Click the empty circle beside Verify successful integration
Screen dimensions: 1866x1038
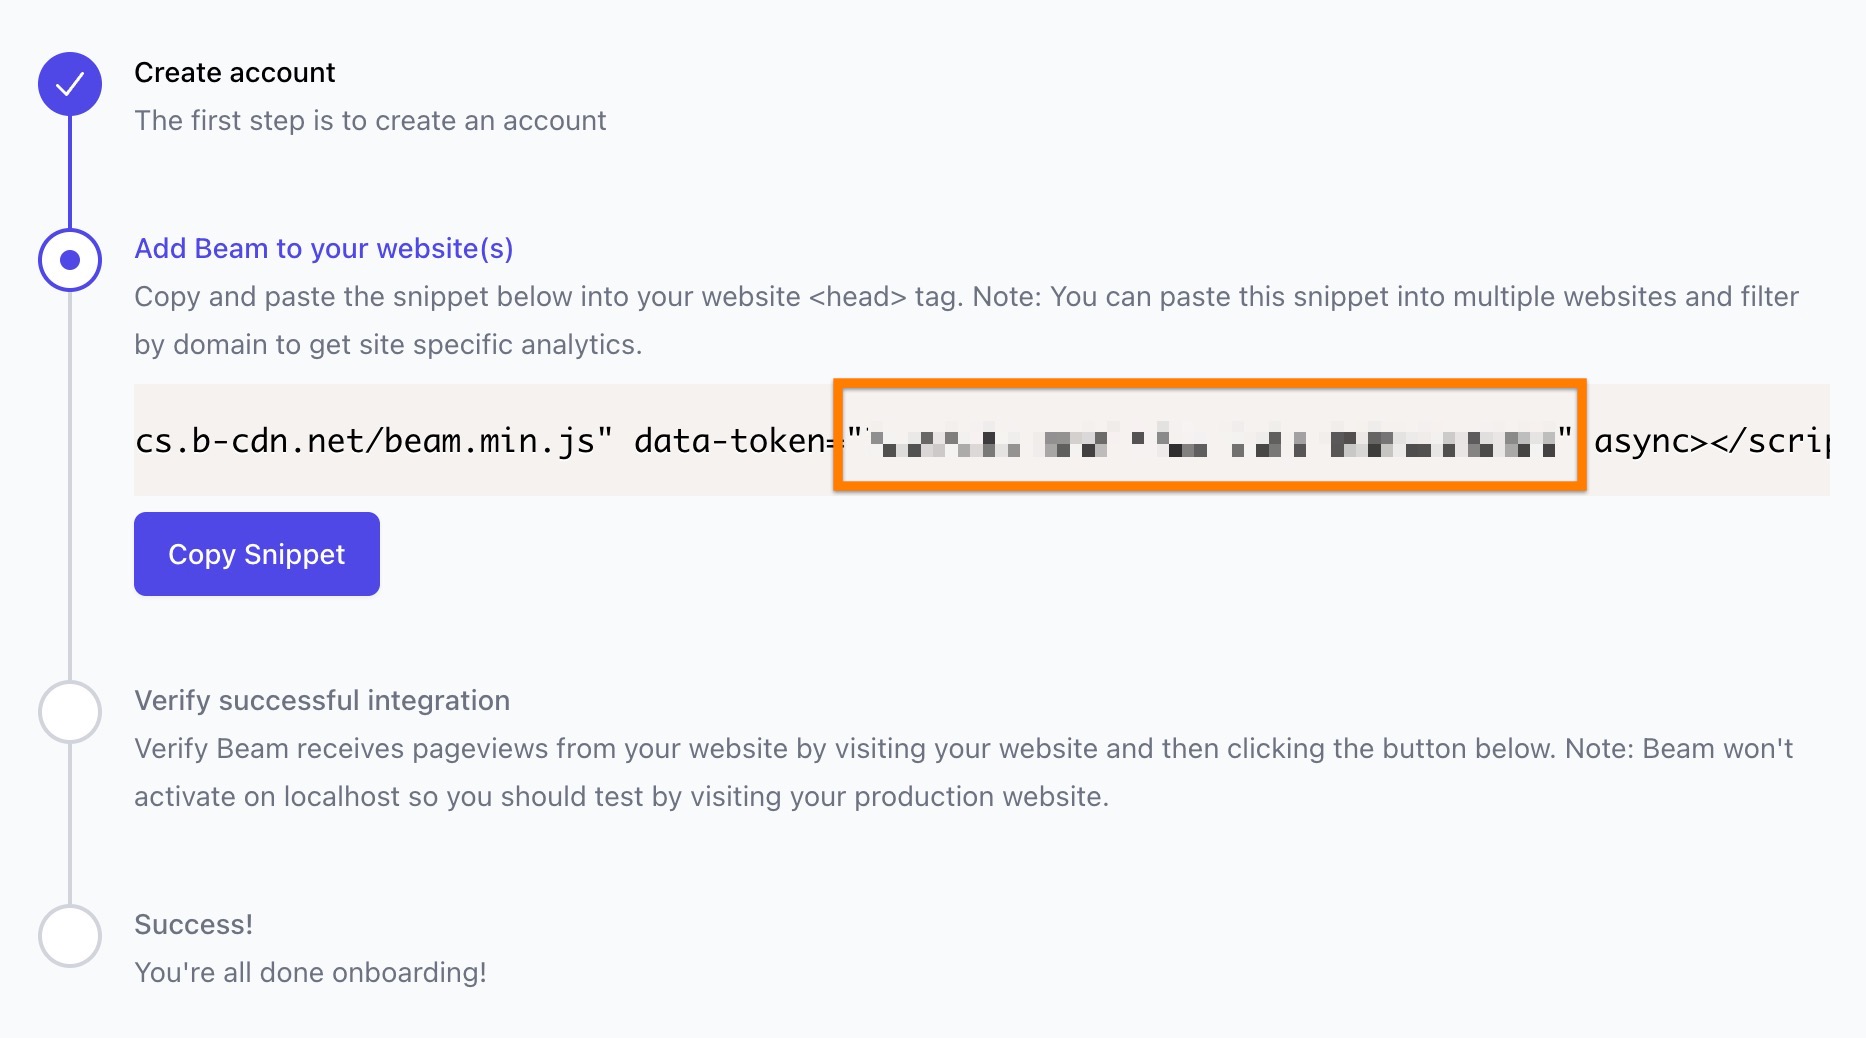[70, 712]
